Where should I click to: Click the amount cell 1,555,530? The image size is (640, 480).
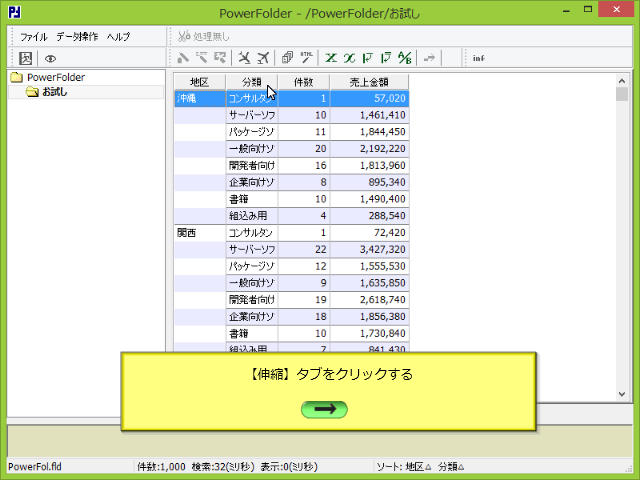tap(369, 266)
